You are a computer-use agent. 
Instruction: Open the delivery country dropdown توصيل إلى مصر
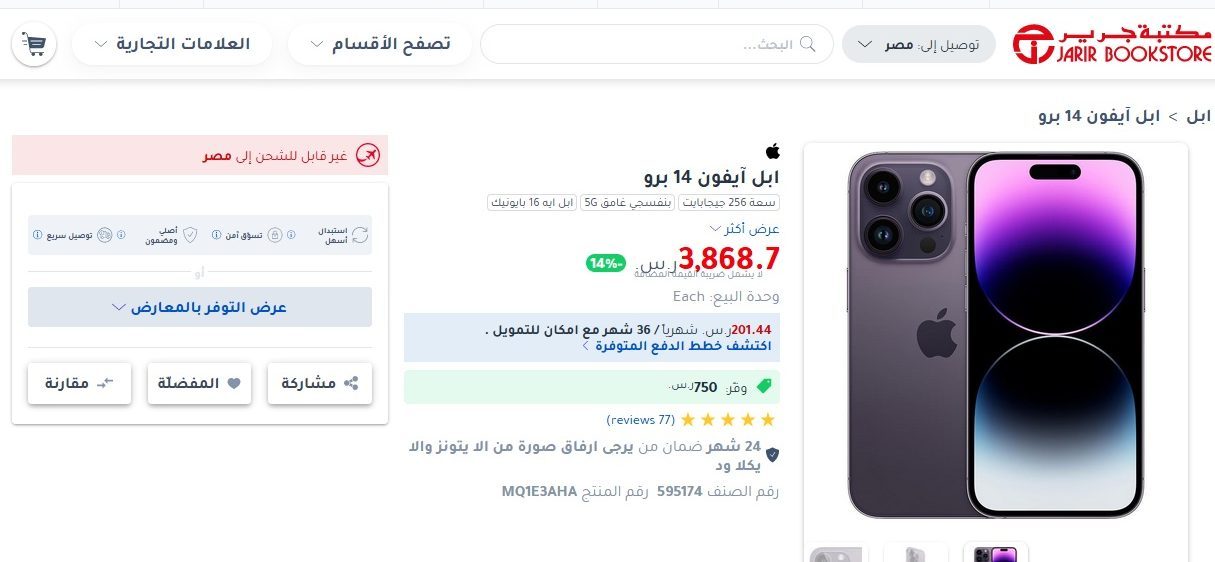coord(919,45)
